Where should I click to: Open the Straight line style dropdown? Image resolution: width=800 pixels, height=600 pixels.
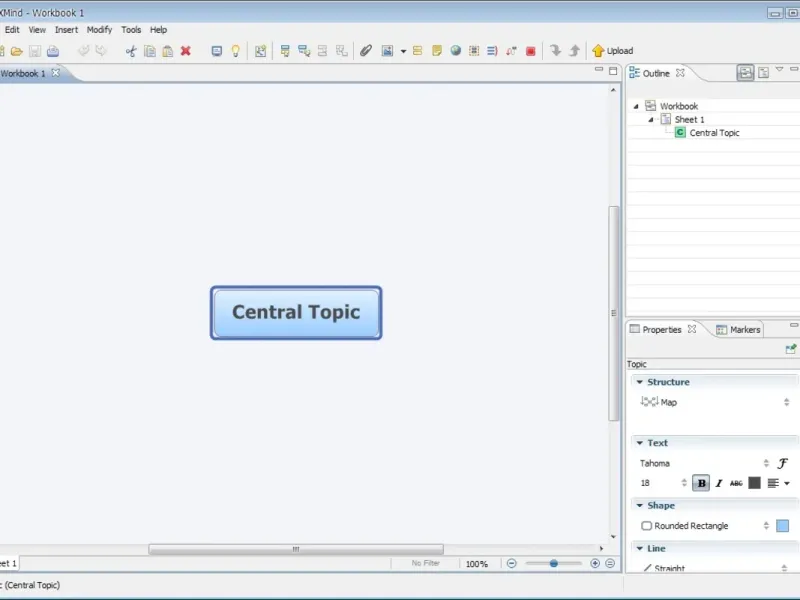click(784, 568)
